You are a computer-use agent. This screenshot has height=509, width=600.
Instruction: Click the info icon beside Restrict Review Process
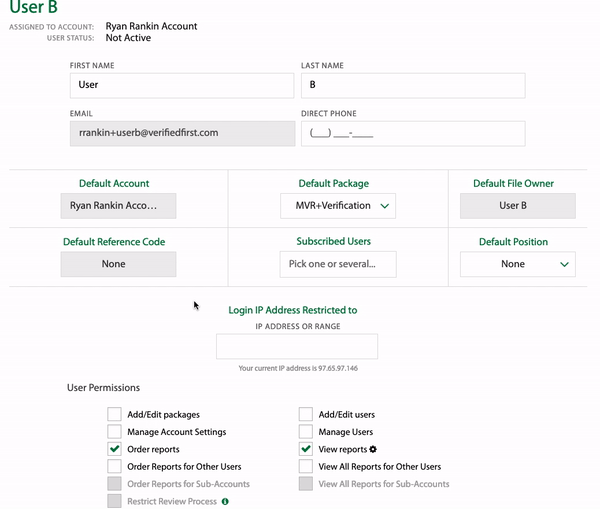225,501
